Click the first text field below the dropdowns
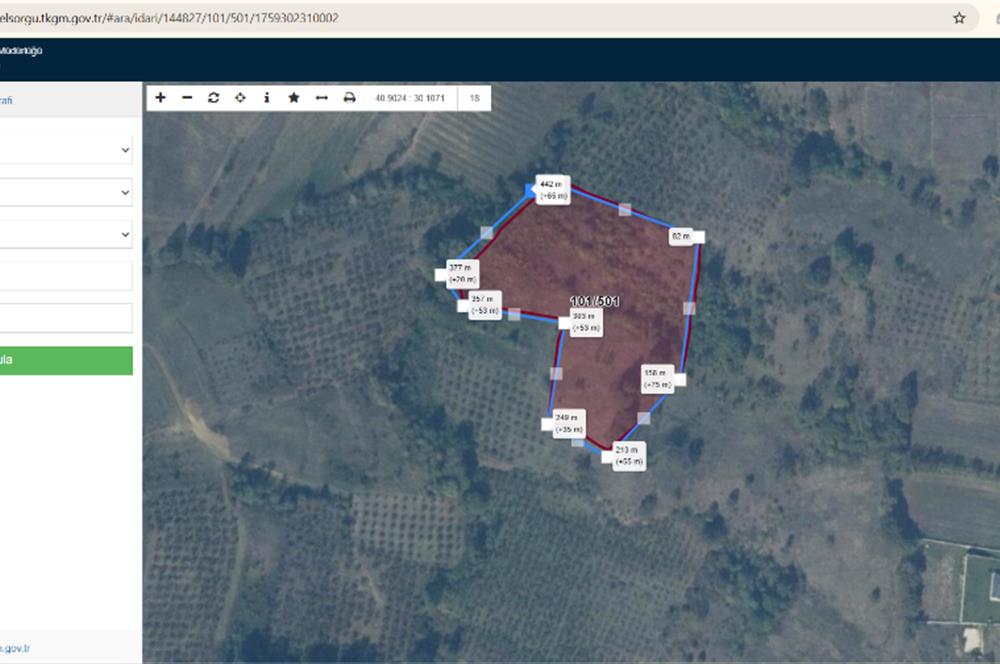 click(x=66, y=276)
